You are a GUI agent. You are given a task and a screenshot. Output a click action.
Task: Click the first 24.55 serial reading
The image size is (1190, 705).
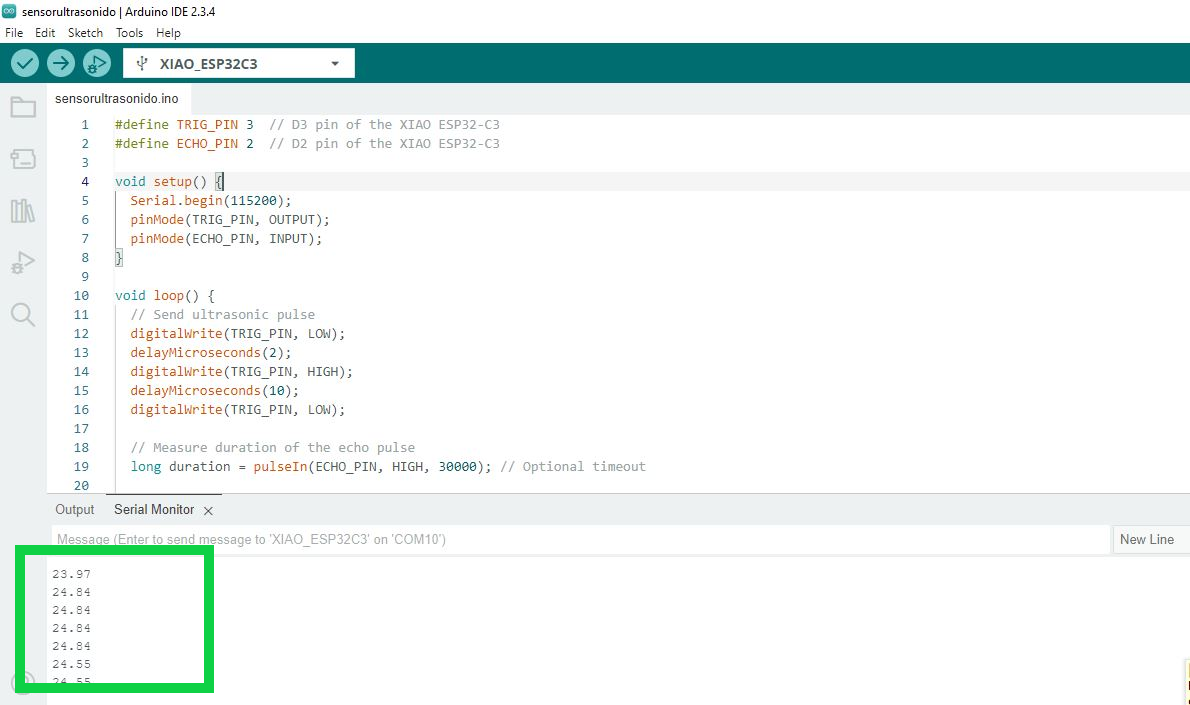(71, 664)
